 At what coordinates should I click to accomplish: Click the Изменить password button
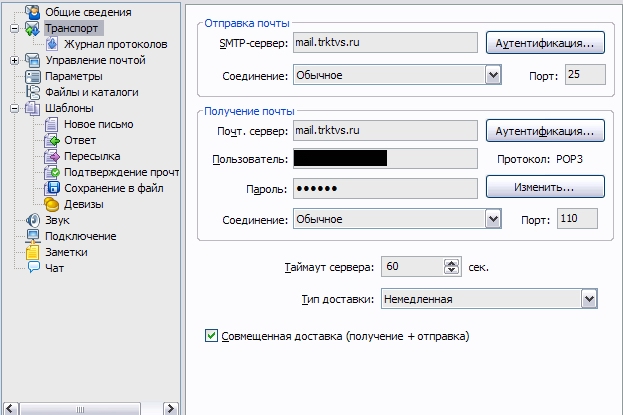(545, 187)
